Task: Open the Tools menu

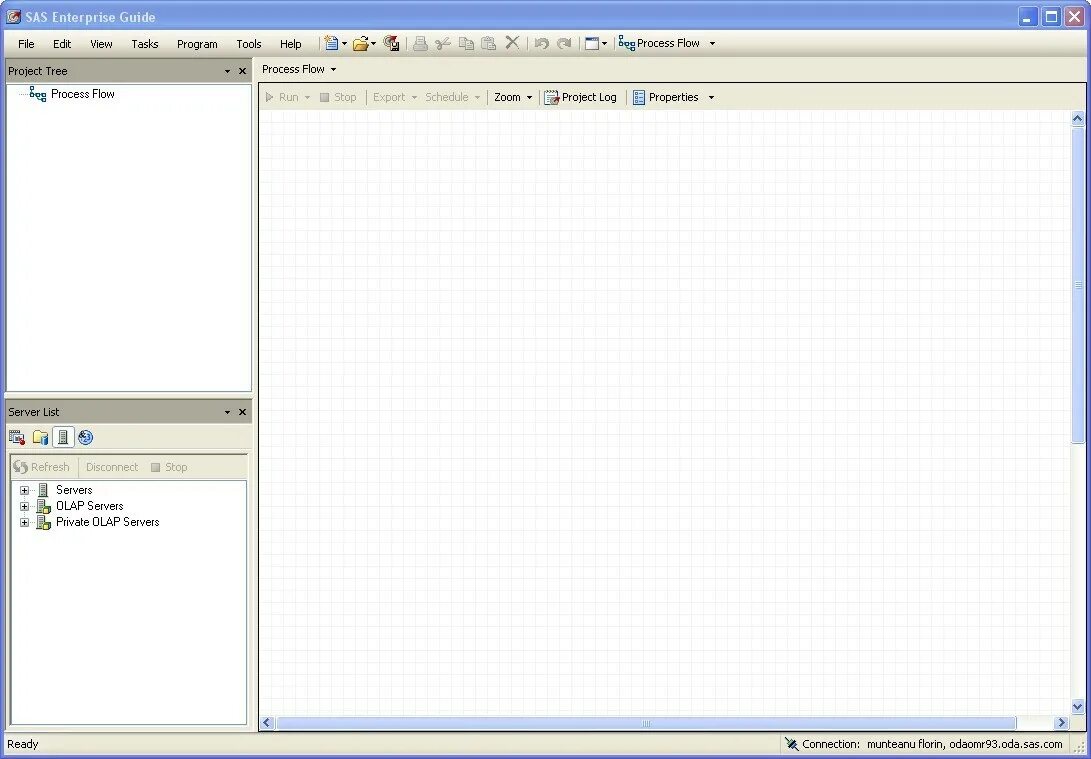Action: [248, 44]
